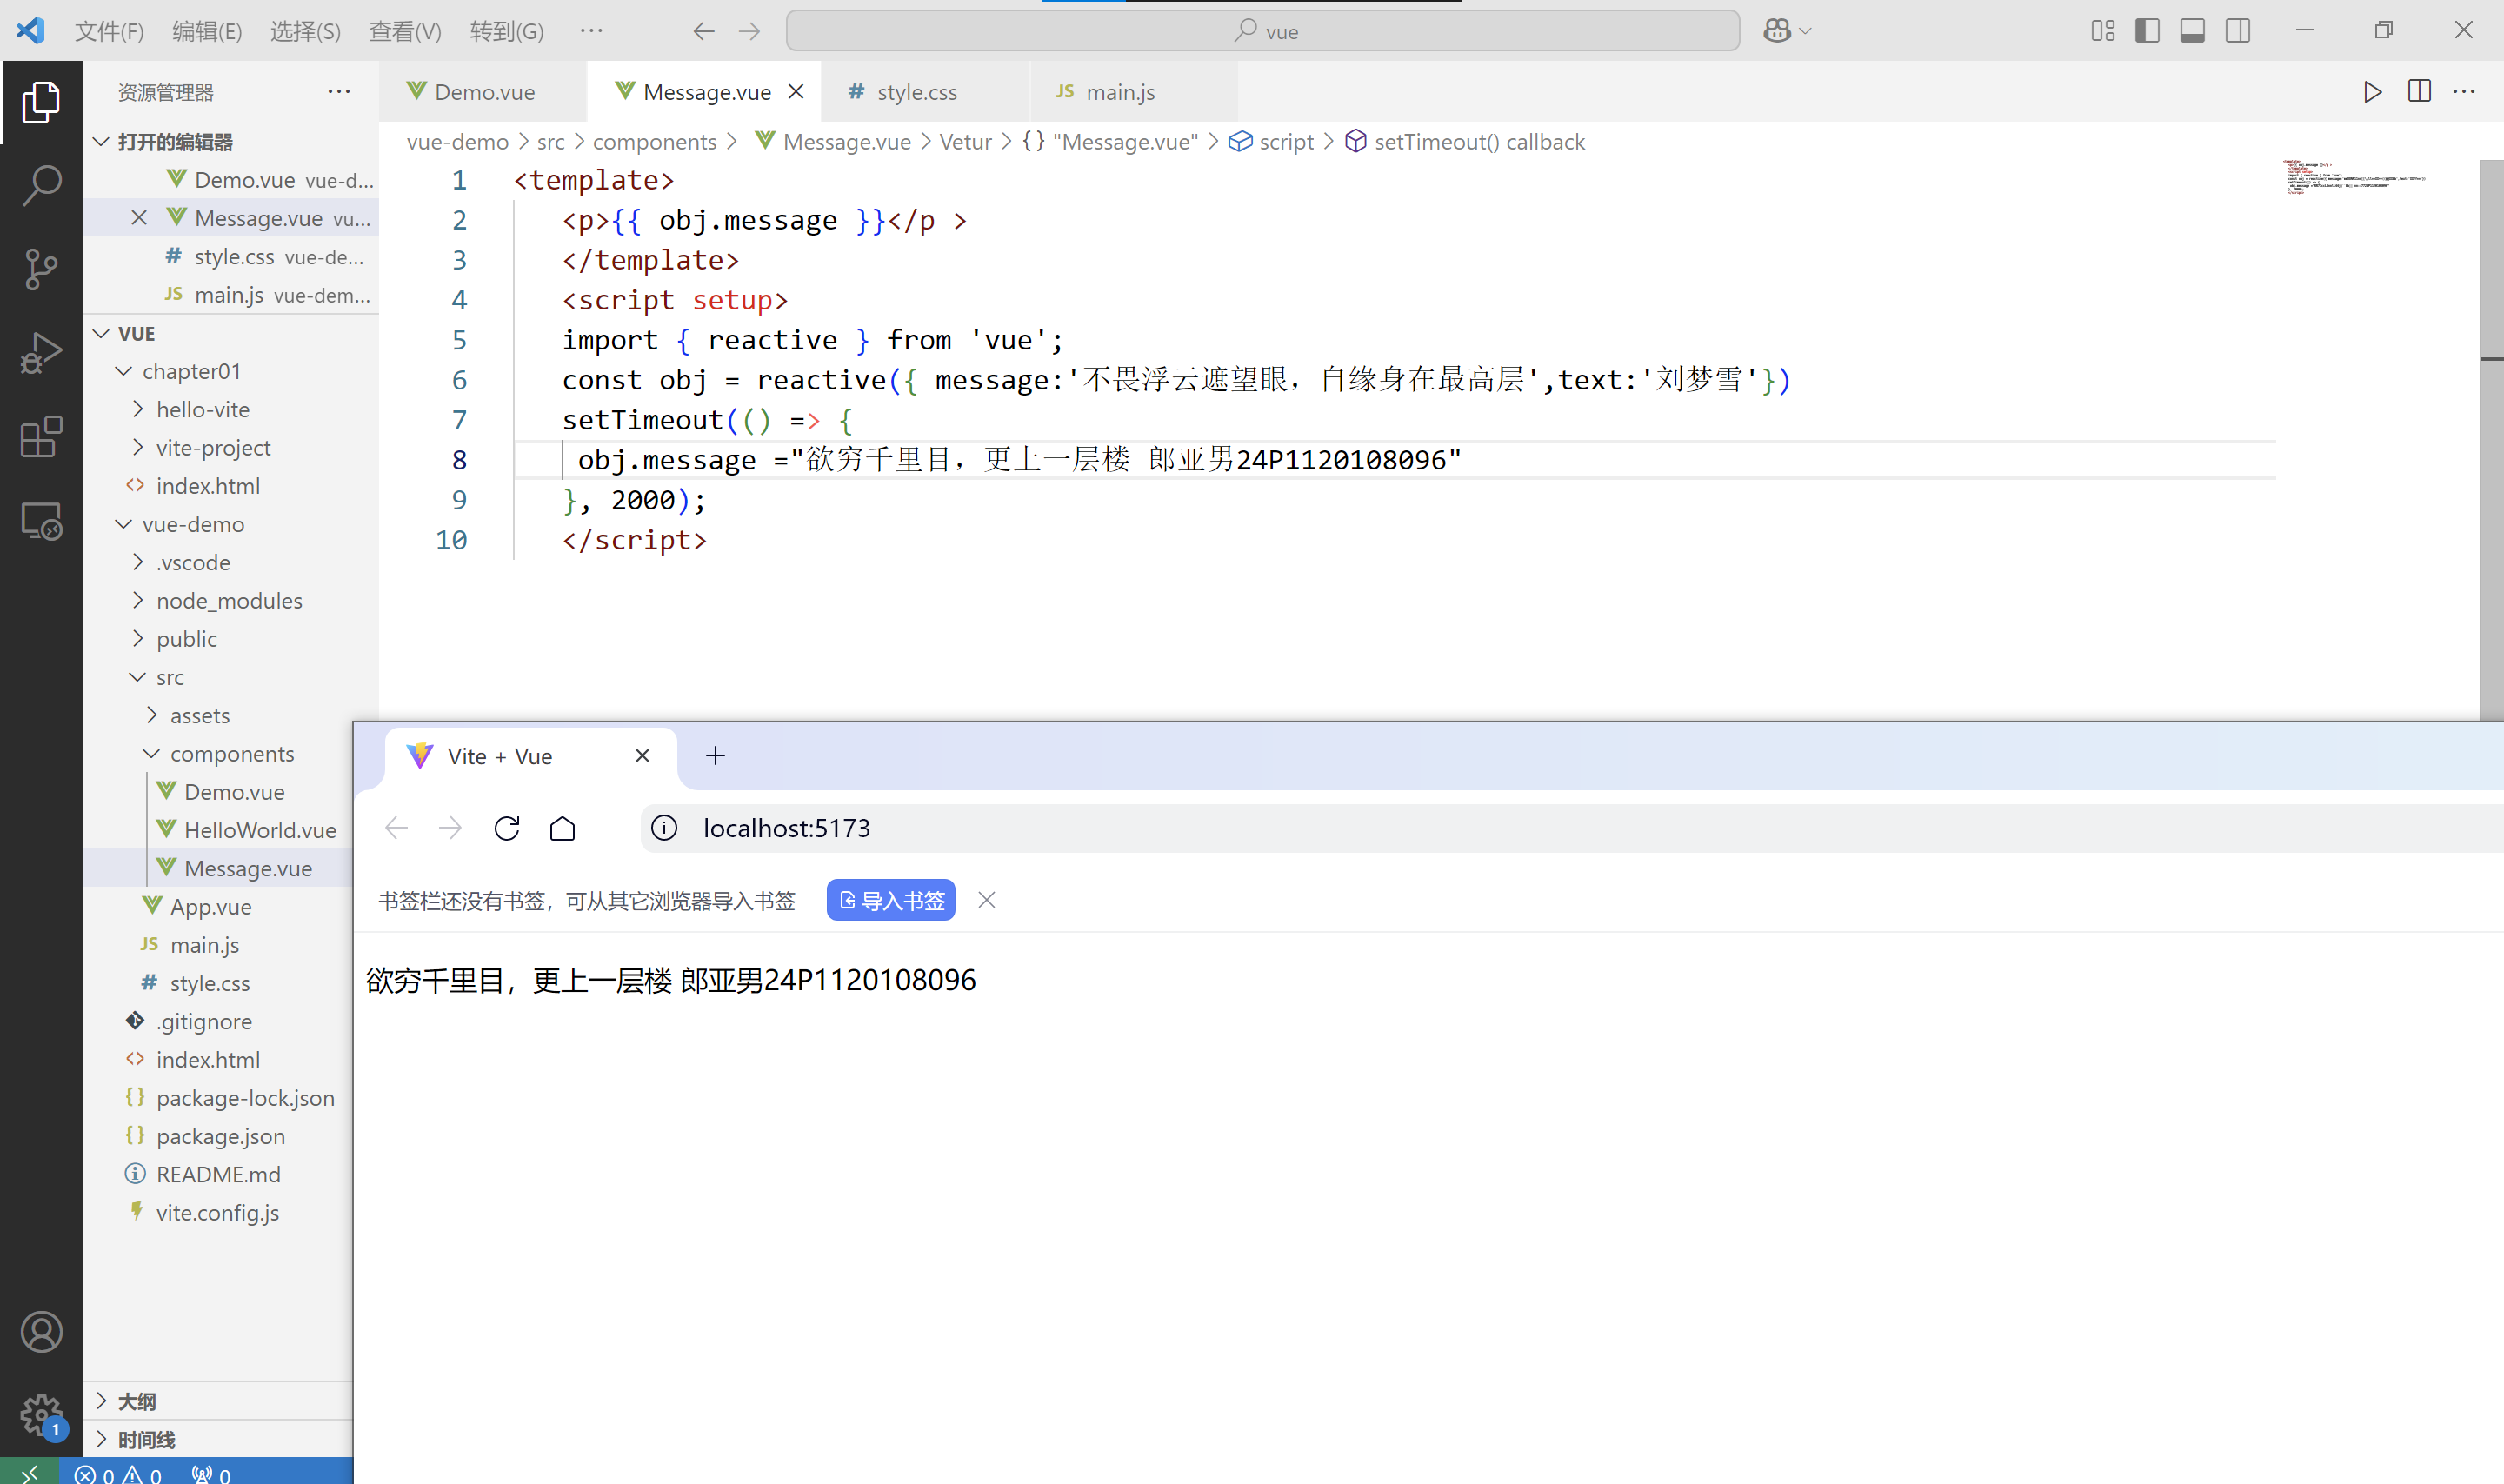Open the Source Control view

point(41,269)
